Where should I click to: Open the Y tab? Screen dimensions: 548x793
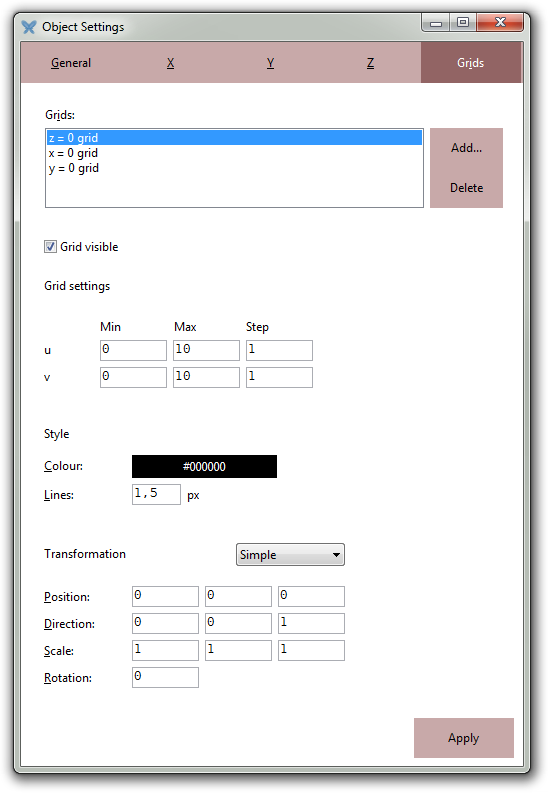(270, 63)
